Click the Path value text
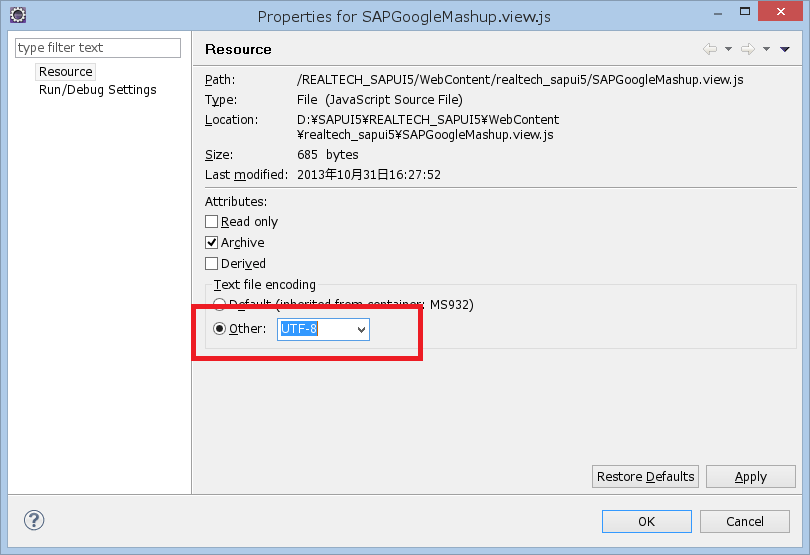This screenshot has height=555, width=810. pos(520,80)
